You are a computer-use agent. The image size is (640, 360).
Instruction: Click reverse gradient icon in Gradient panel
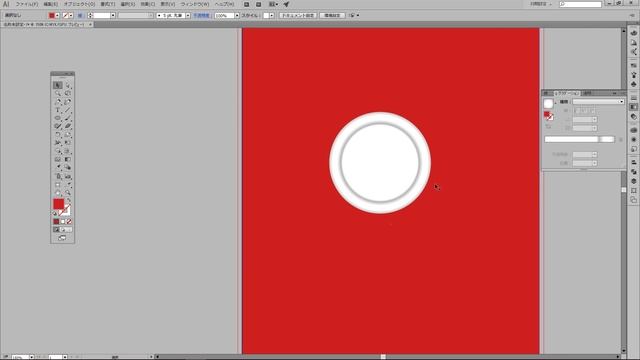coord(549,127)
